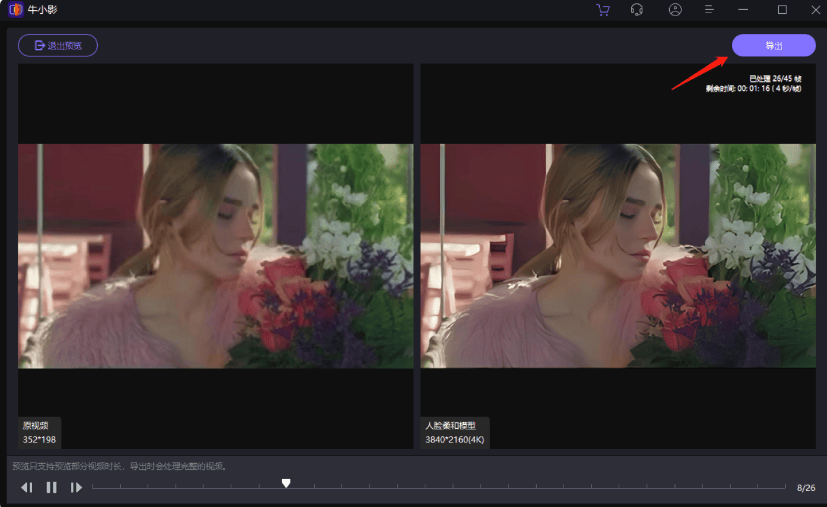827x507 pixels.
Task: Click the 退出预览 exit preview button
Action: point(58,45)
